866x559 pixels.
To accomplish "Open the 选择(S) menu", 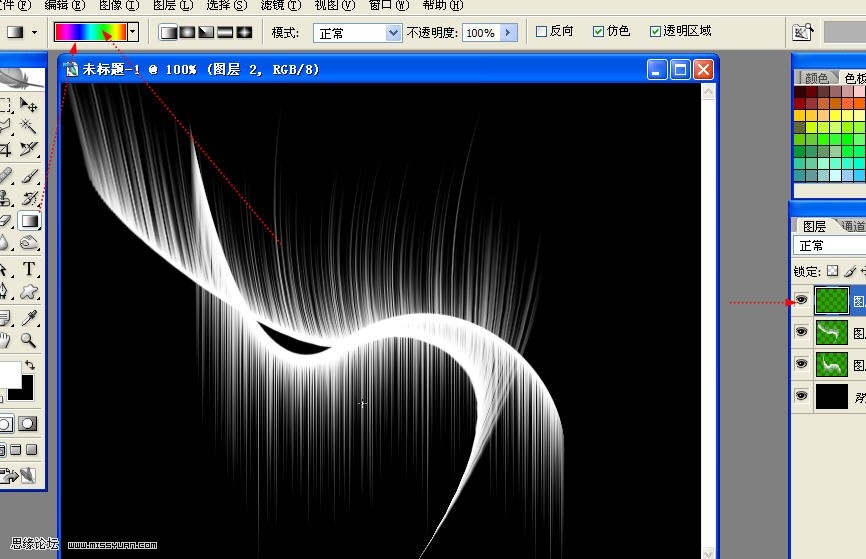I will pyautogui.click(x=226, y=6).
